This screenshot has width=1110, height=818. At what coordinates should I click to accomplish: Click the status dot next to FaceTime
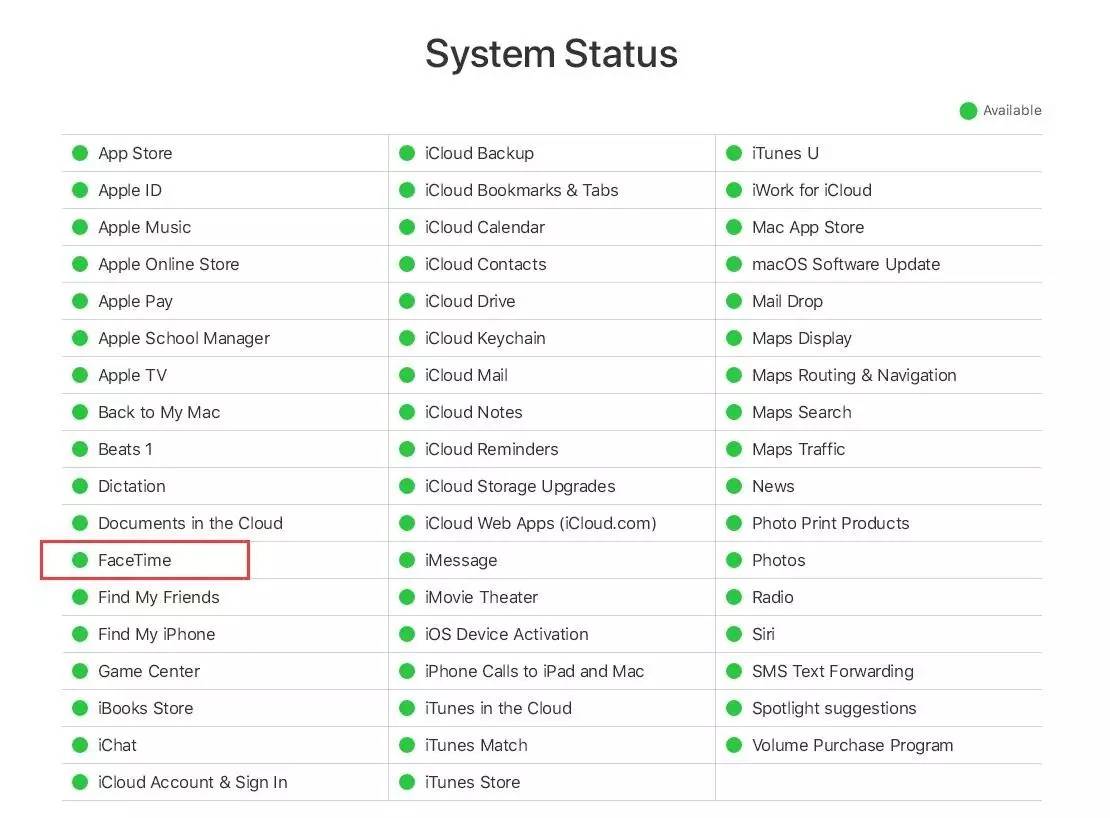point(80,560)
